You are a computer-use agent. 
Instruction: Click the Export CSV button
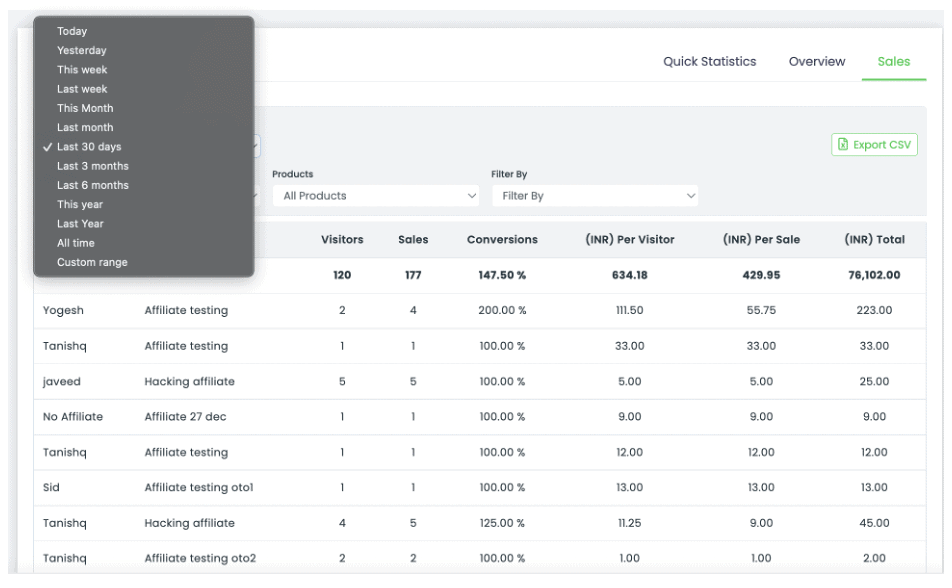pos(874,145)
